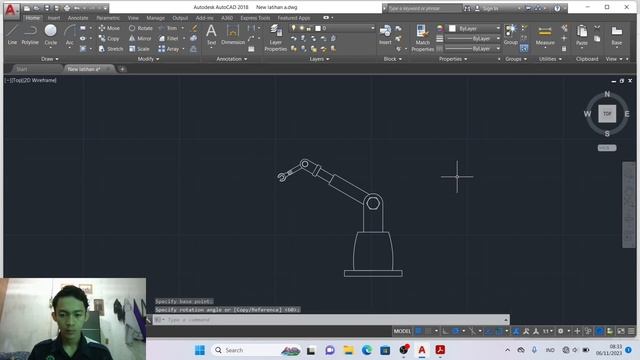Viewport: 640px width, 360px height.
Task: Toggle object snap in status bar
Action: (499, 331)
